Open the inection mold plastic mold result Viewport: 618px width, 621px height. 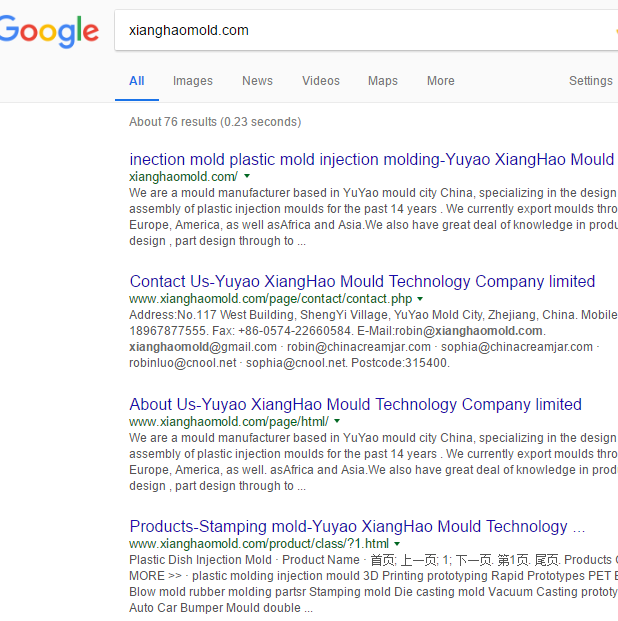coord(372,159)
